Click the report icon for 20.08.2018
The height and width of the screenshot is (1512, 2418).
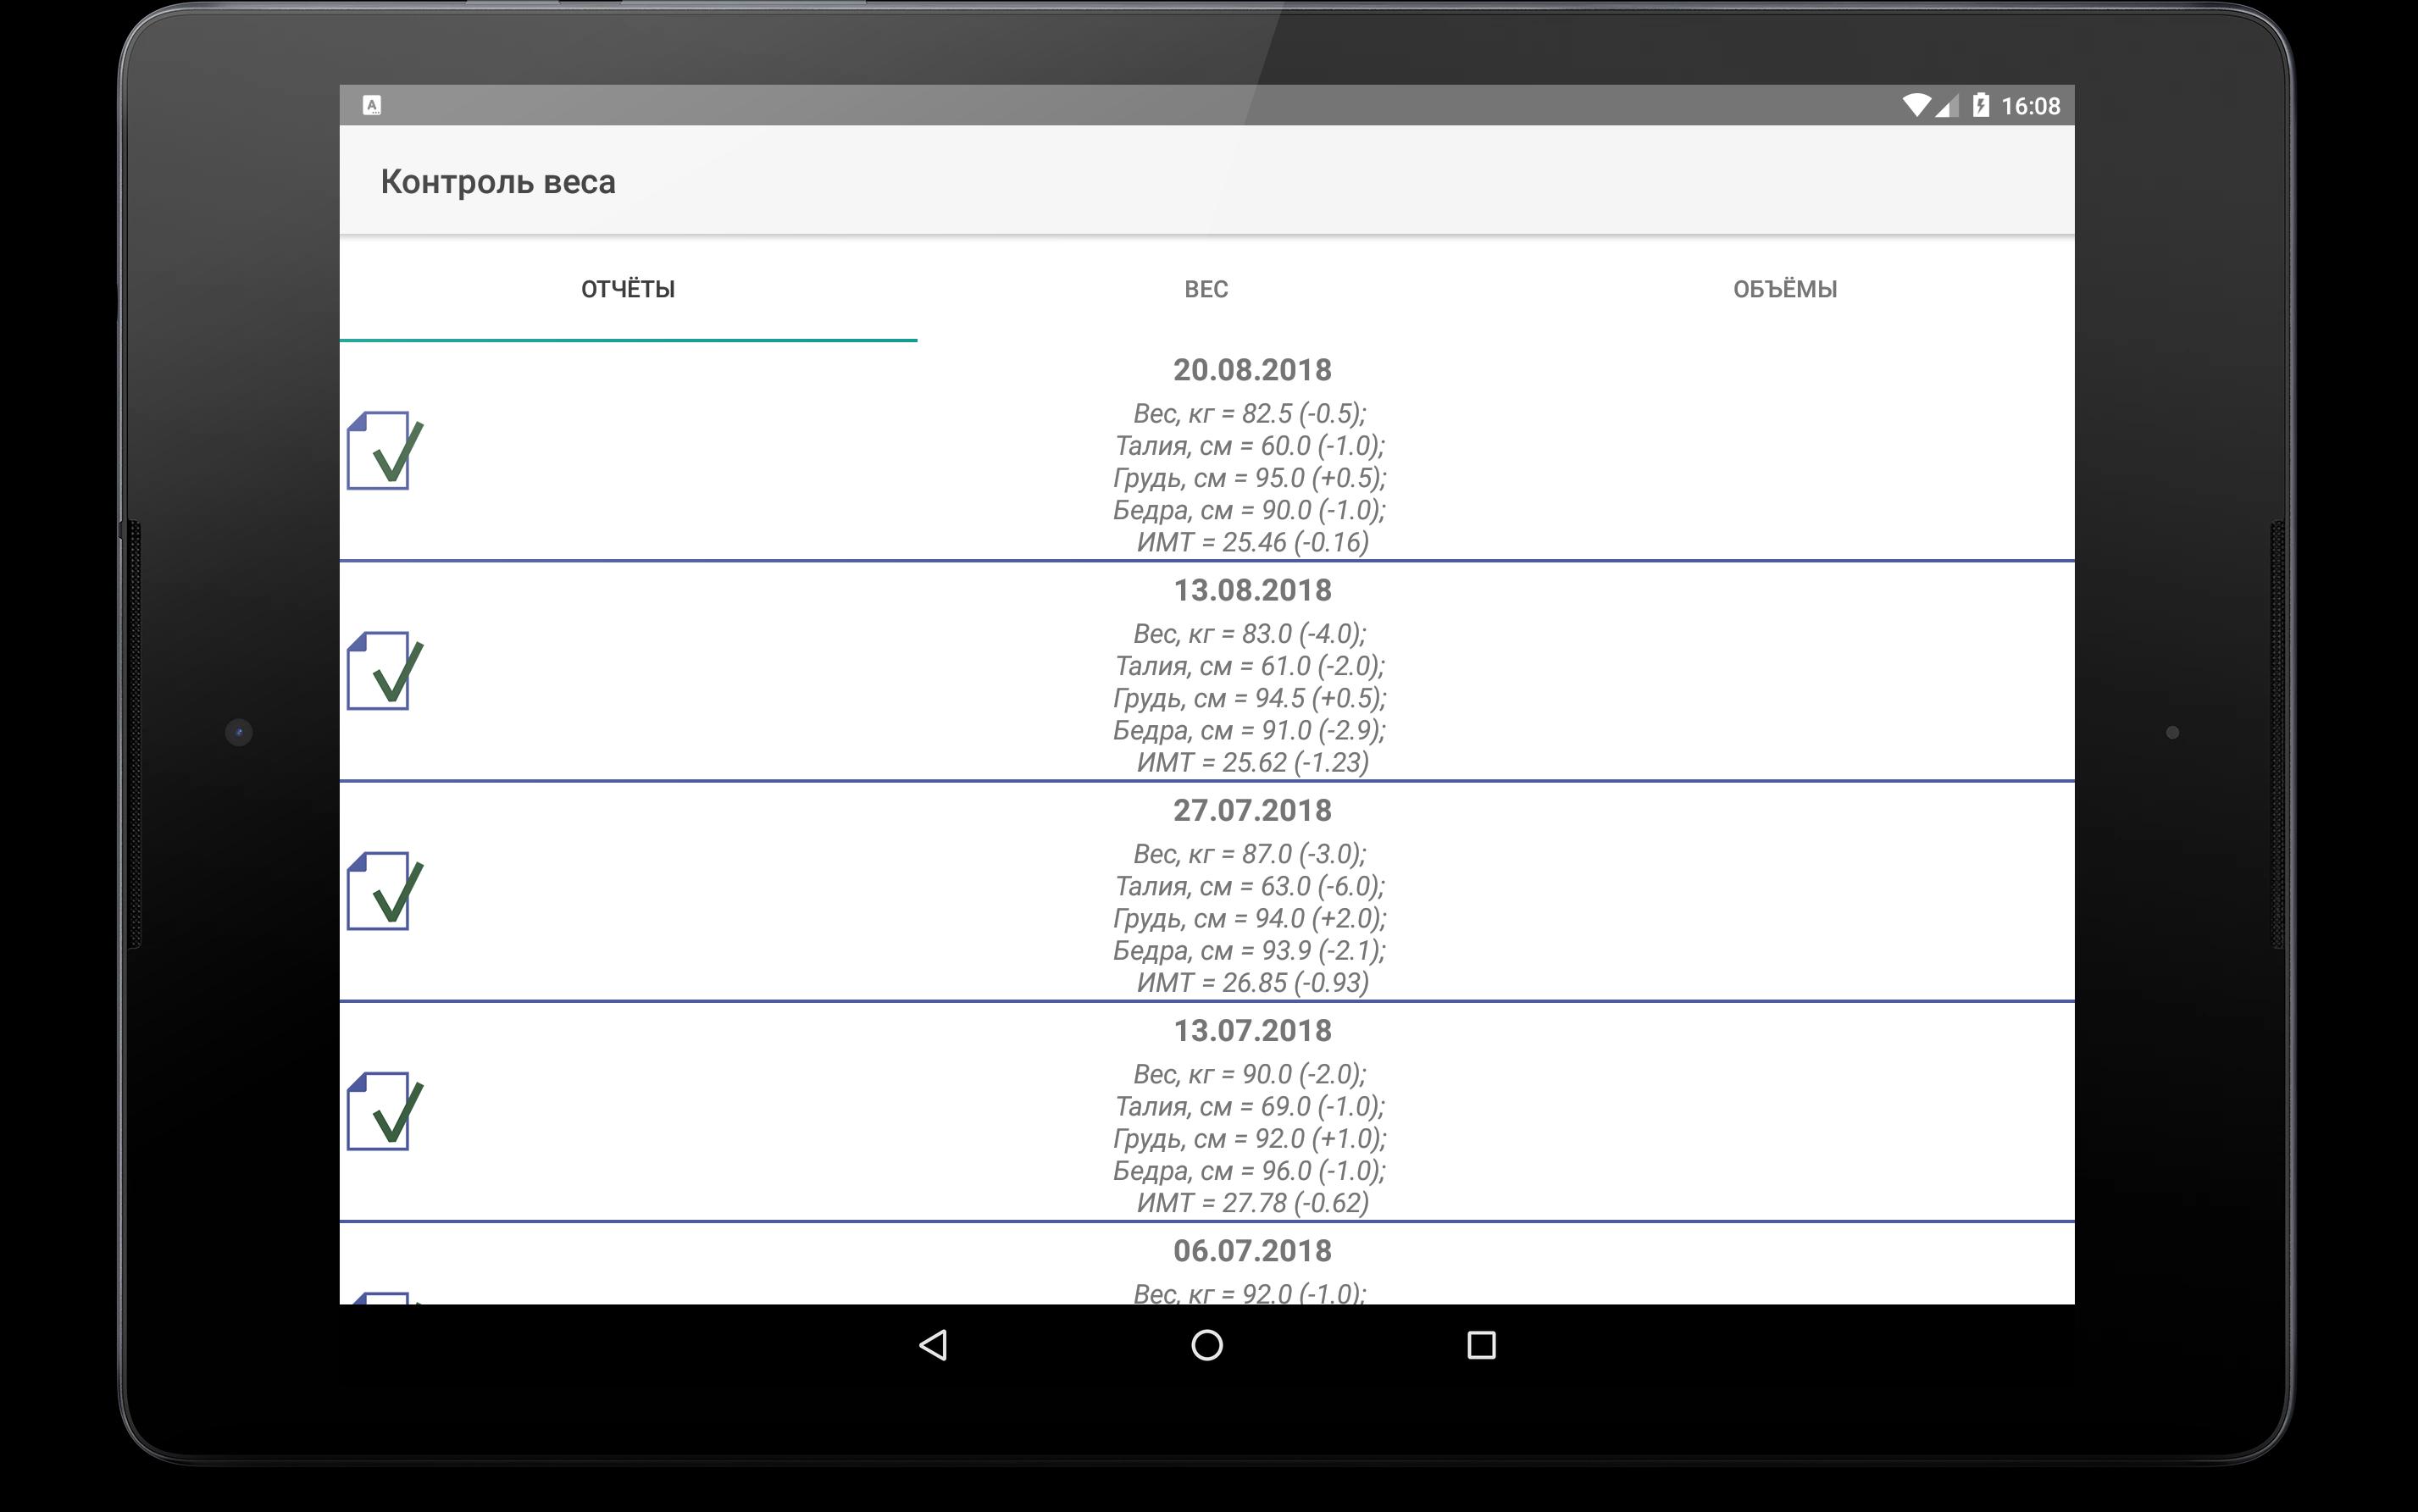tap(385, 450)
